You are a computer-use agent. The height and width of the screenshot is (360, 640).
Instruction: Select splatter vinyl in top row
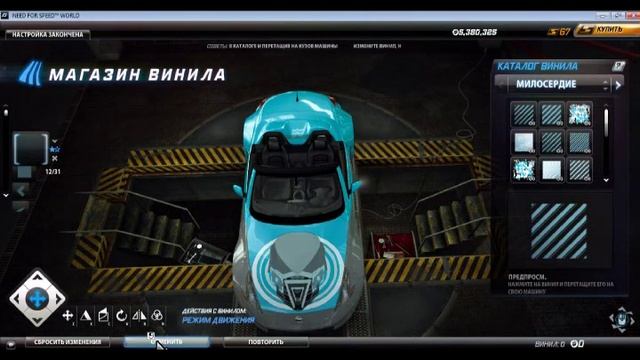coord(580,114)
